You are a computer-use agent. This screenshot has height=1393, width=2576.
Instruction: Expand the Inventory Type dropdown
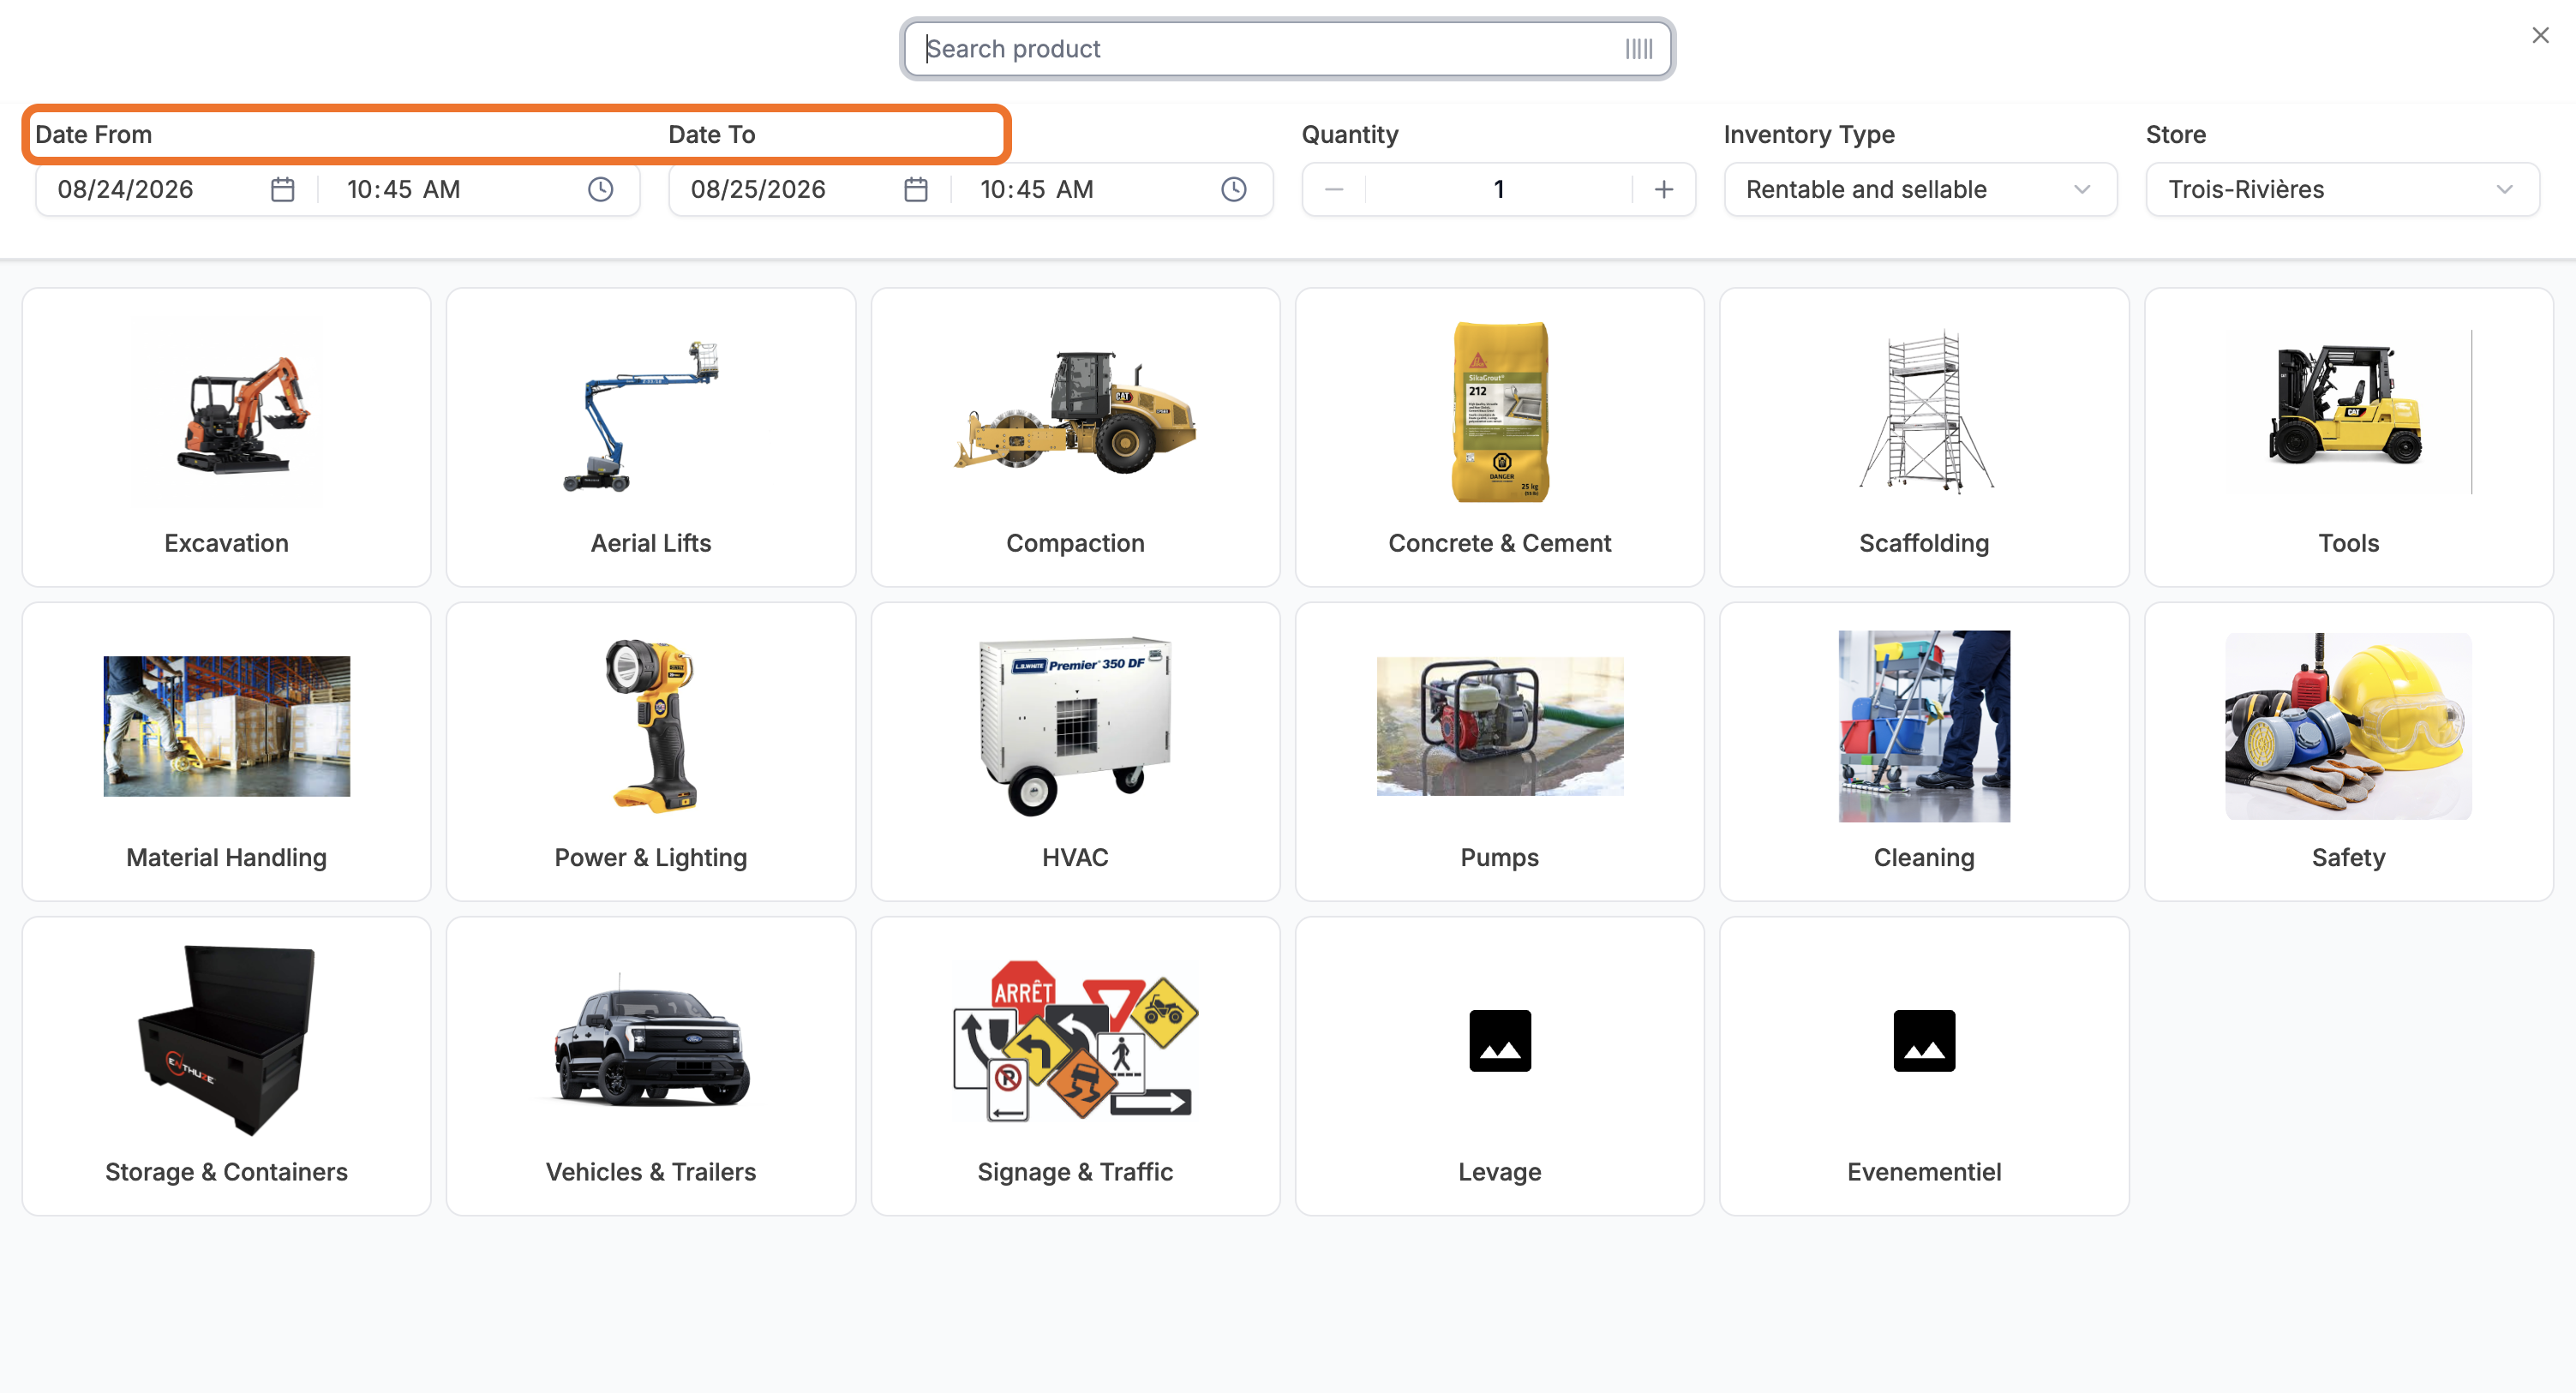pyautogui.click(x=1920, y=189)
